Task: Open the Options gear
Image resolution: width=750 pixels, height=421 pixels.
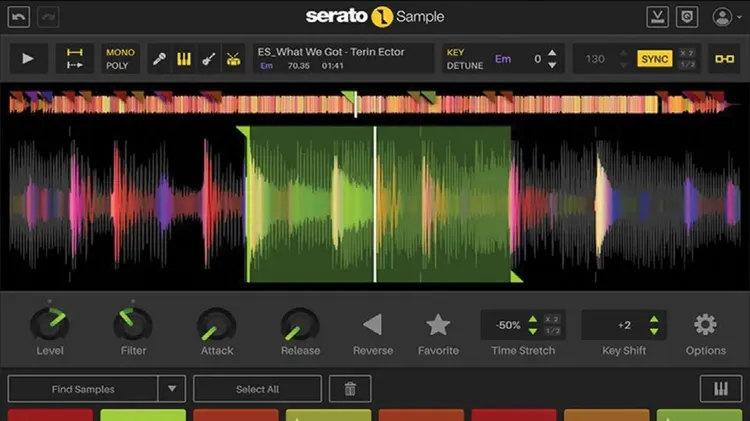Action: 706,325
